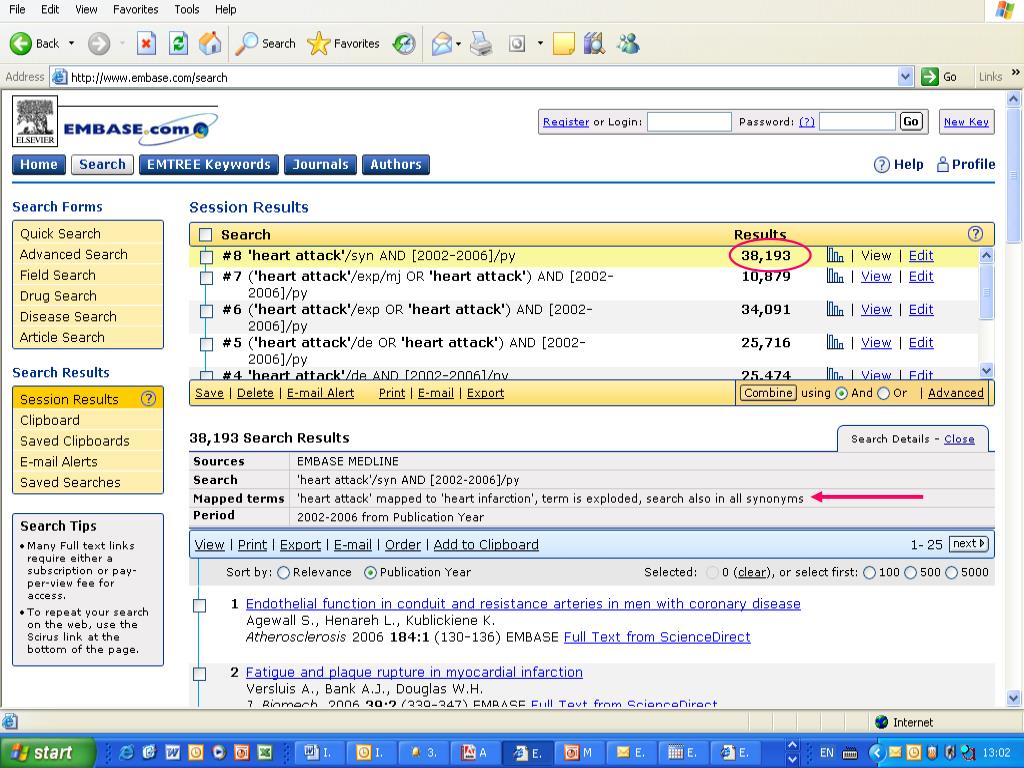
Task: Open the Tools menu
Action: coord(186,9)
